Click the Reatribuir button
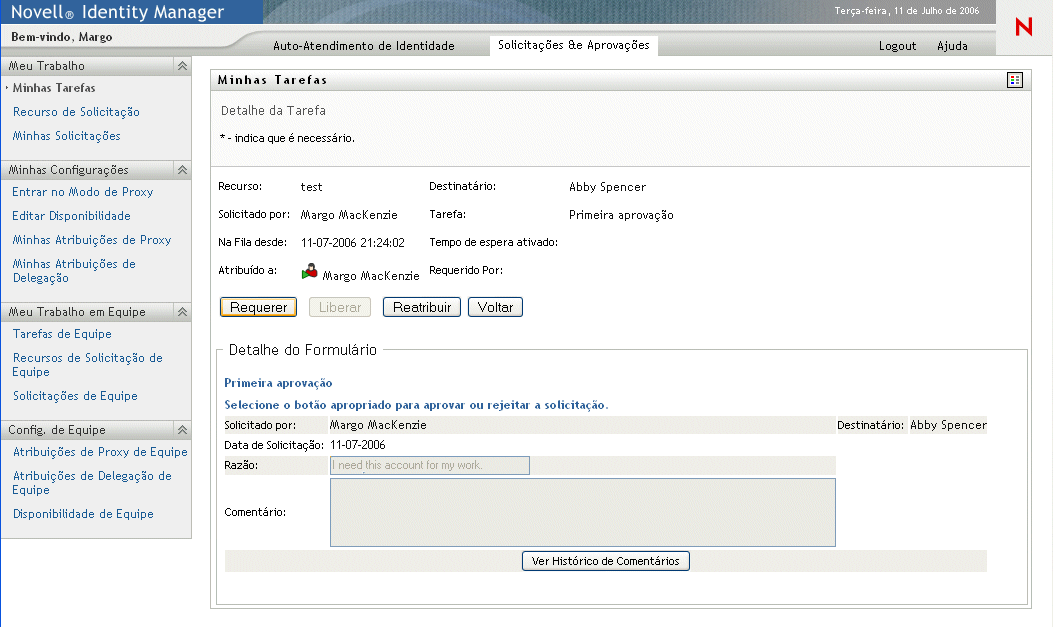This screenshot has height=627, width=1053. (422, 307)
